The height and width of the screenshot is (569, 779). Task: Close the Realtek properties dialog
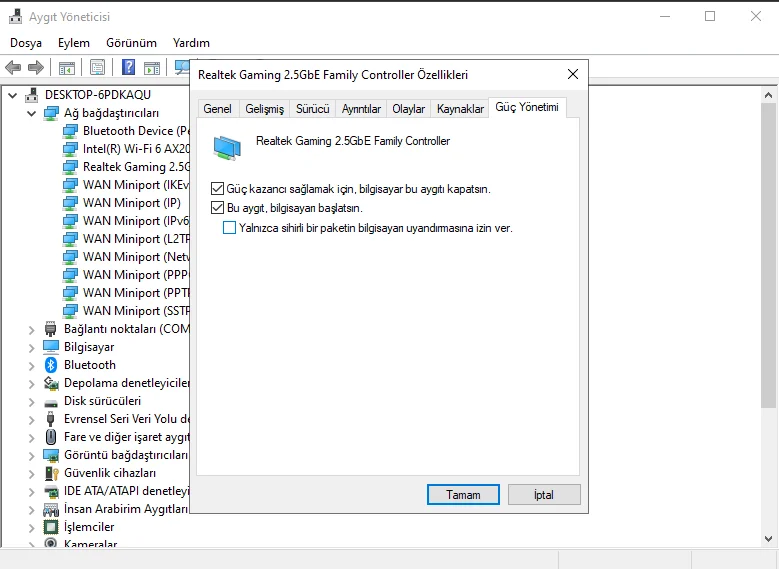click(x=573, y=74)
